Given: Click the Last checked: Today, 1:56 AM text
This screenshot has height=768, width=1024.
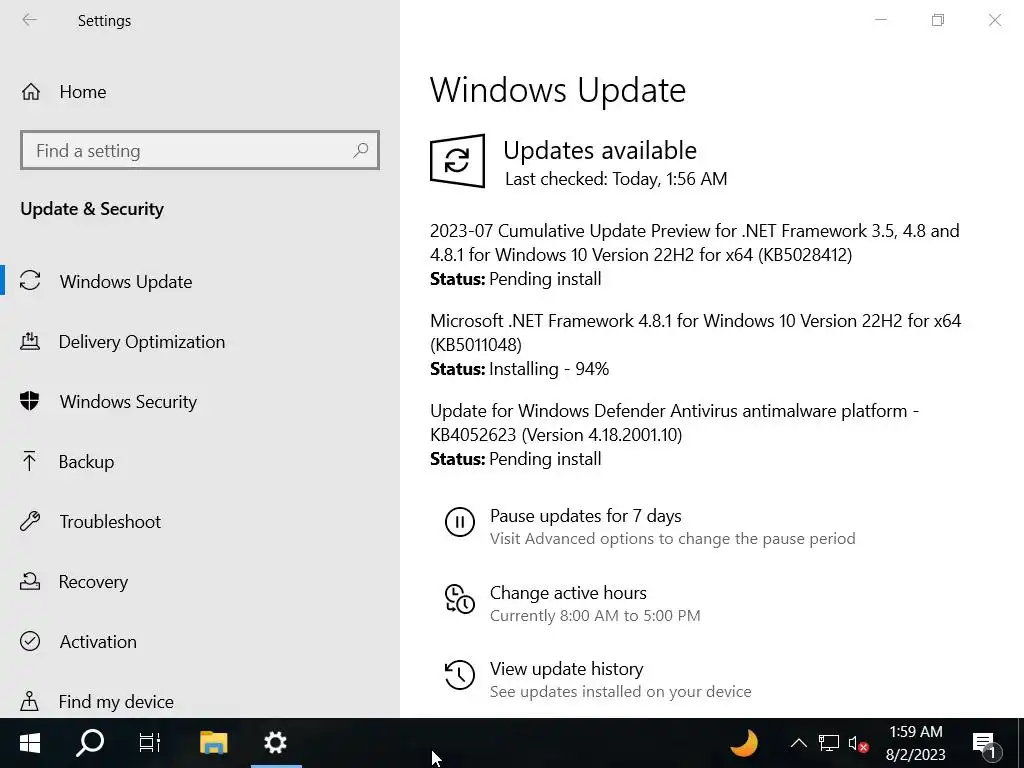Looking at the screenshot, I should 616,179.
